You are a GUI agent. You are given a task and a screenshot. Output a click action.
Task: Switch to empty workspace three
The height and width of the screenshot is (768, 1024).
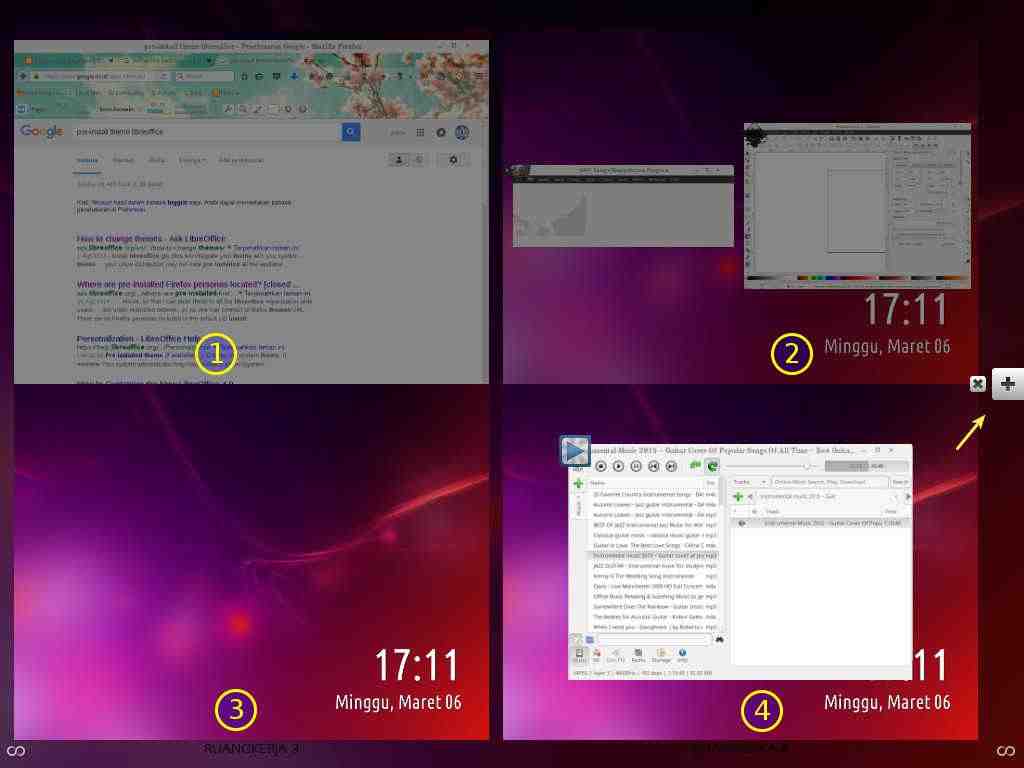coord(251,562)
